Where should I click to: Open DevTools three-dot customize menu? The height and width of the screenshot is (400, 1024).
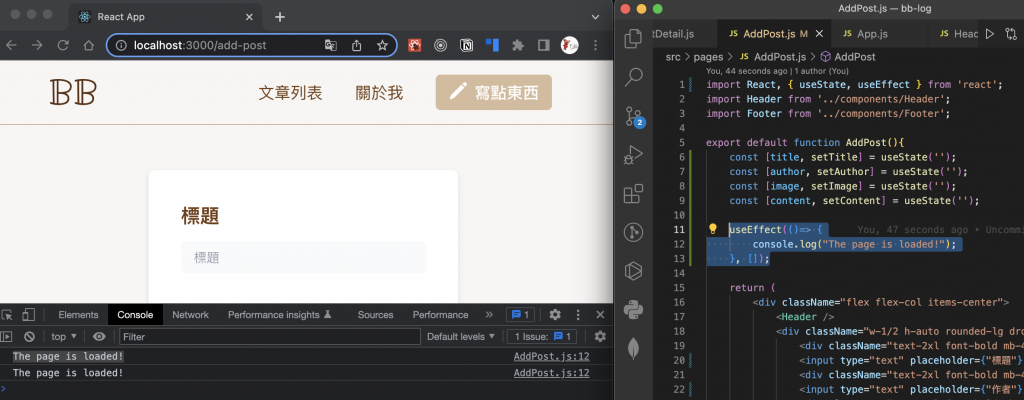577,314
